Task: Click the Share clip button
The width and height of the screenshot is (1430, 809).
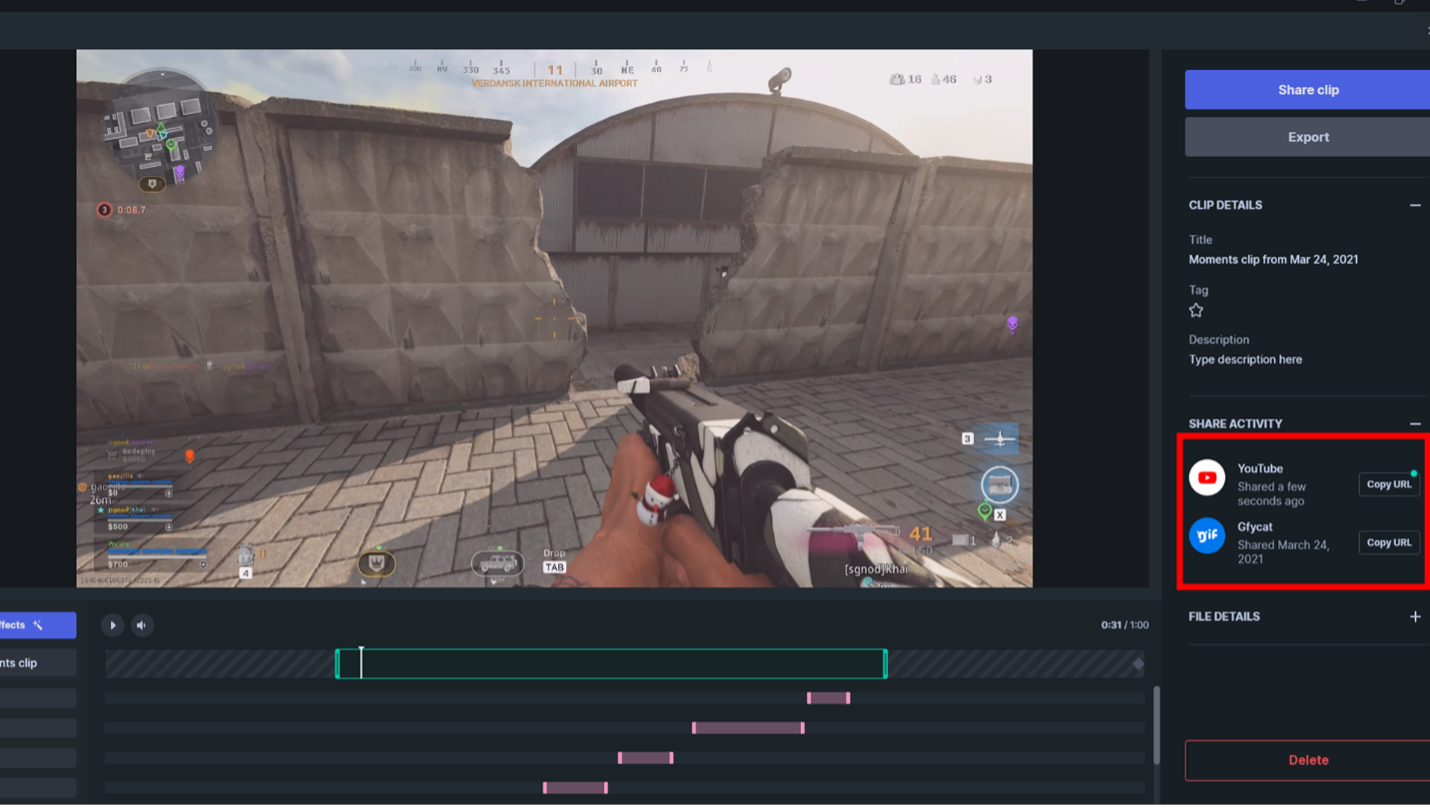Action: (1307, 90)
